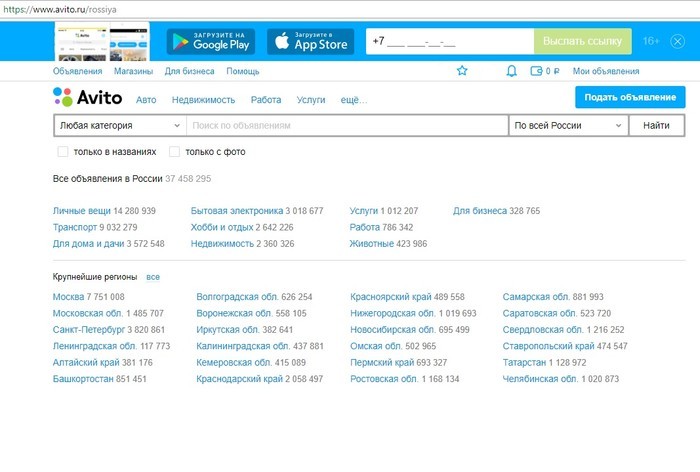Viewport: 700px width, 472px height.
Task: Select Работа header tab
Action: pos(266,100)
